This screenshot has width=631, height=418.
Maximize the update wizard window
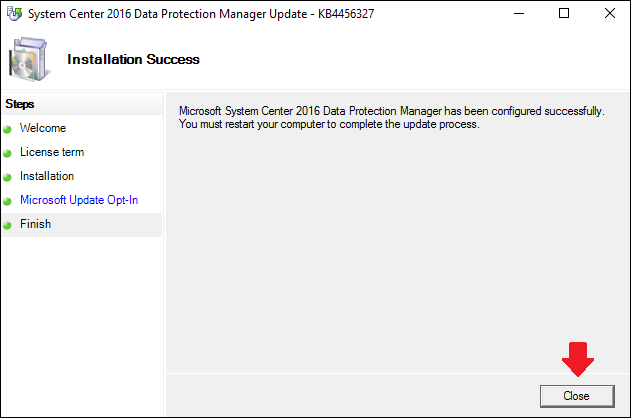[564, 13]
